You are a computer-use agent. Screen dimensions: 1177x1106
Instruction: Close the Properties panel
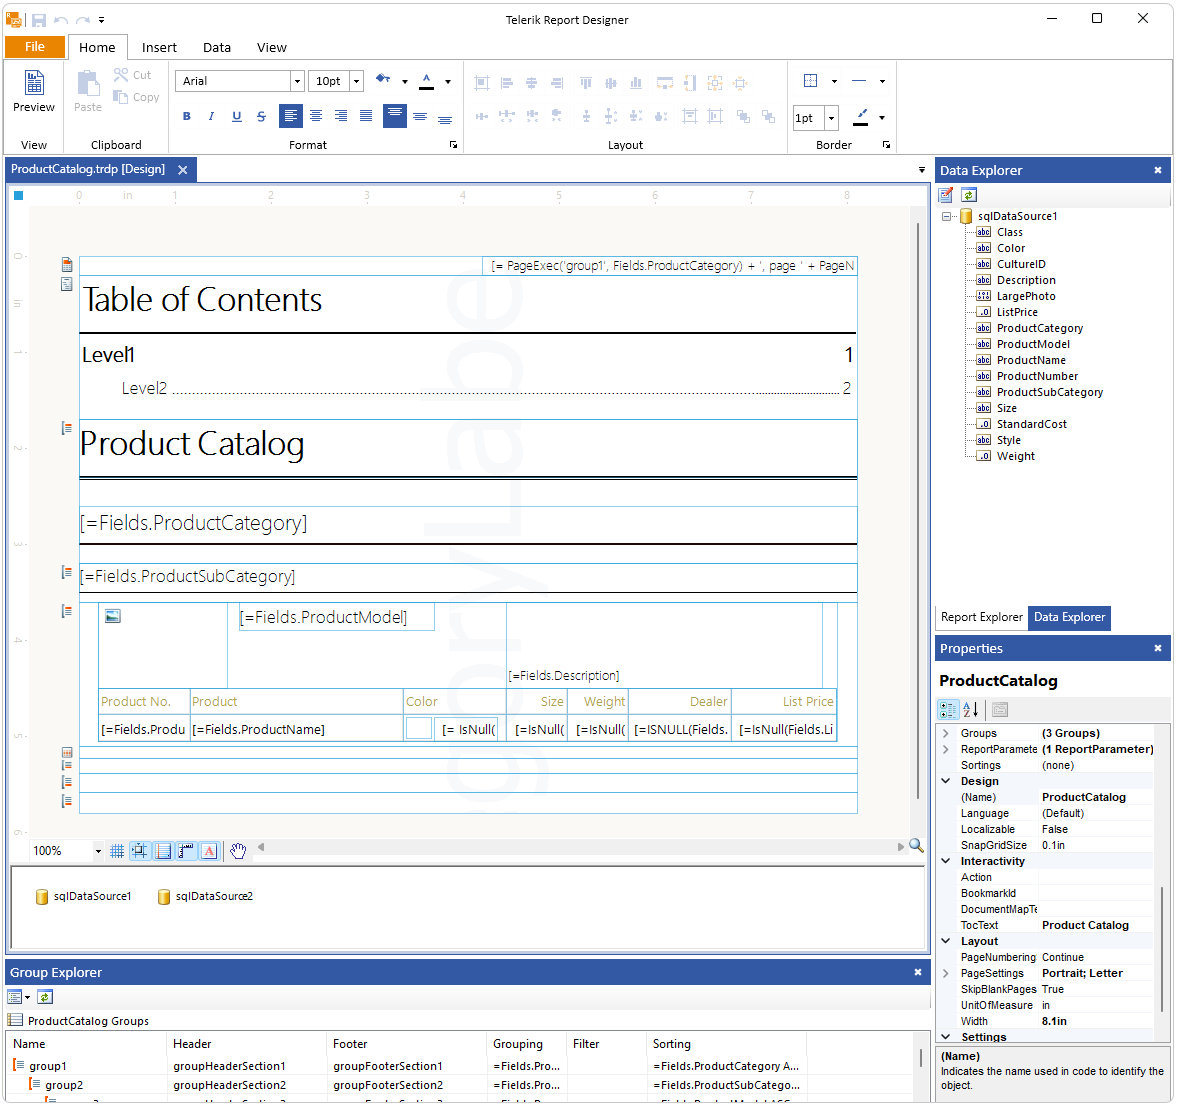coord(1157,648)
